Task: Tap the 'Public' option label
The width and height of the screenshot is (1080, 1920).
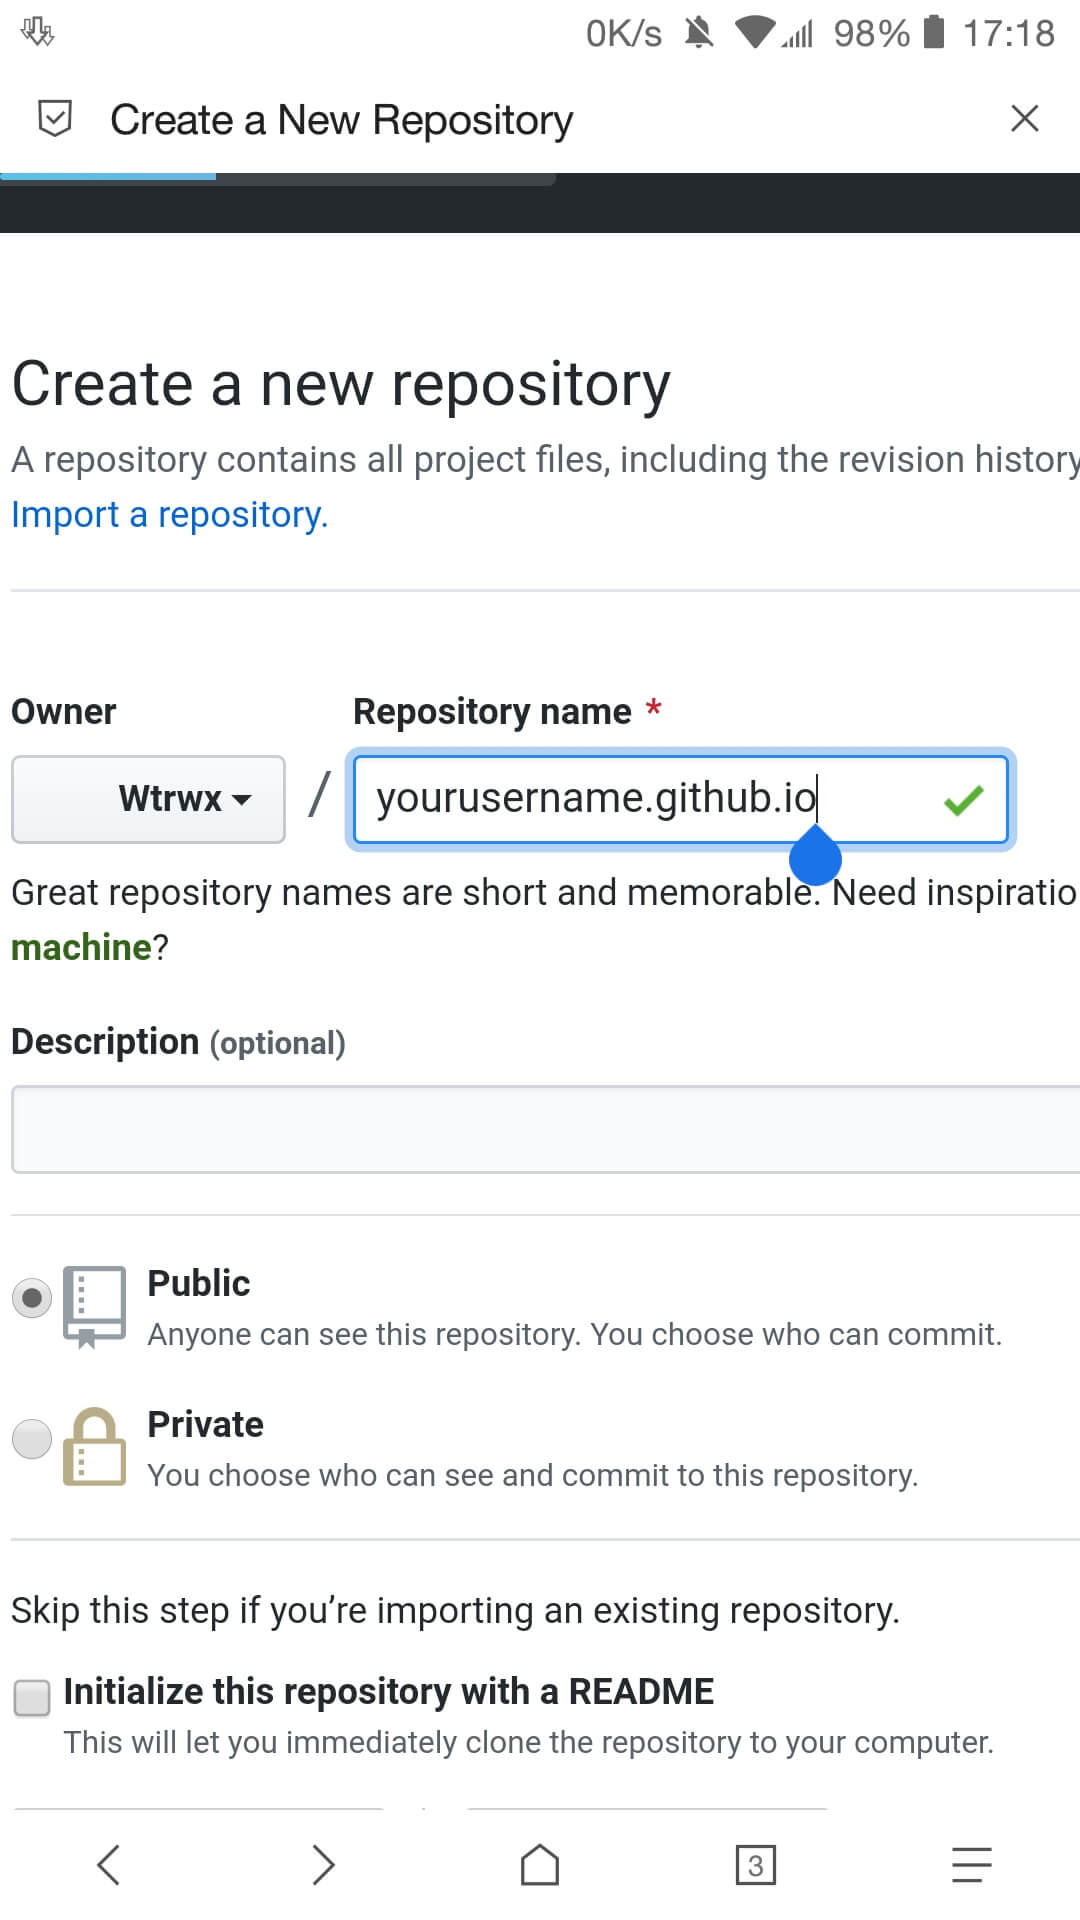Action: (199, 1283)
